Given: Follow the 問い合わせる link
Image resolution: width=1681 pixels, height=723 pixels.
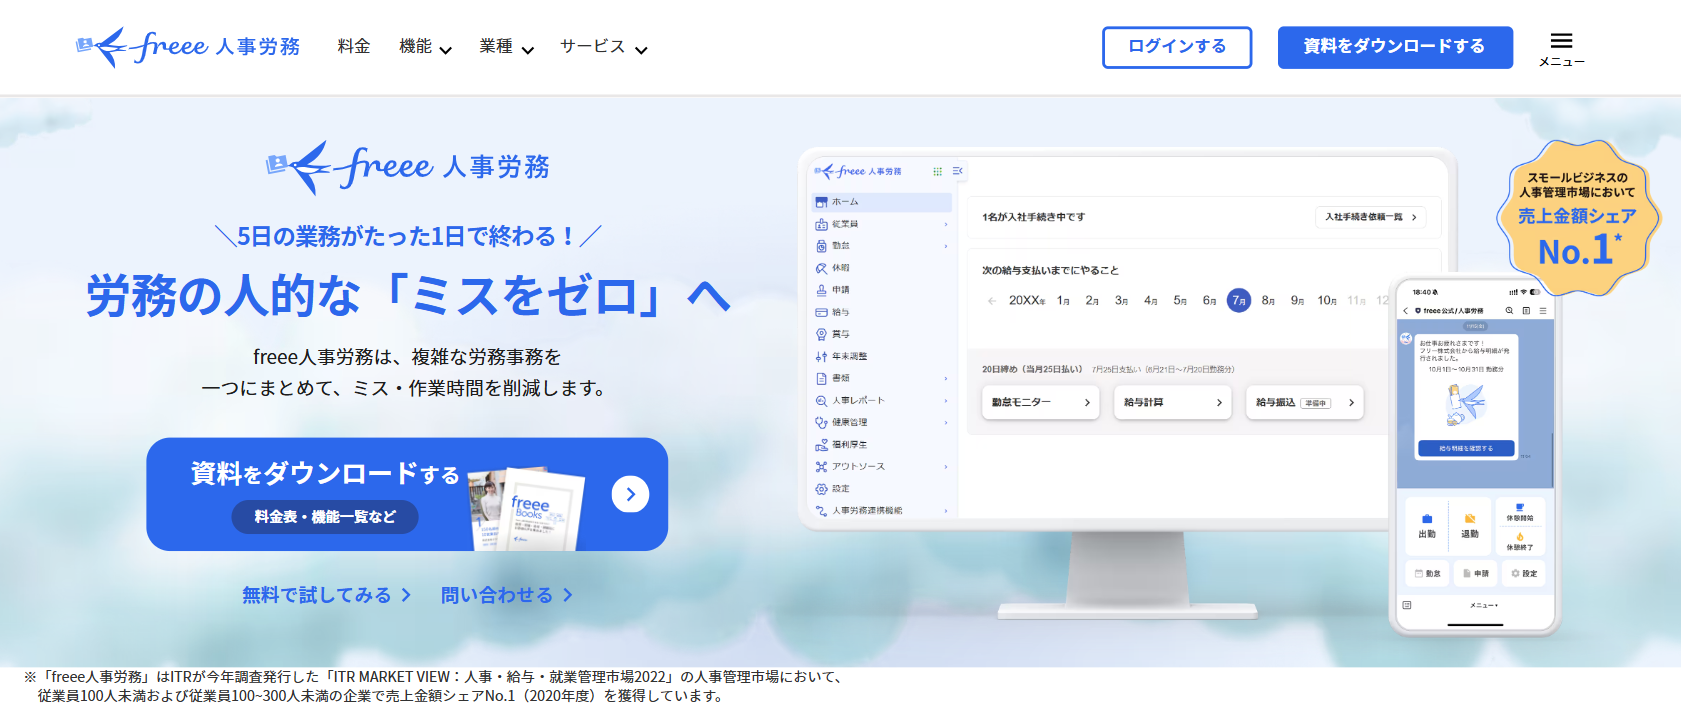Looking at the screenshot, I should pyautogui.click(x=506, y=595).
